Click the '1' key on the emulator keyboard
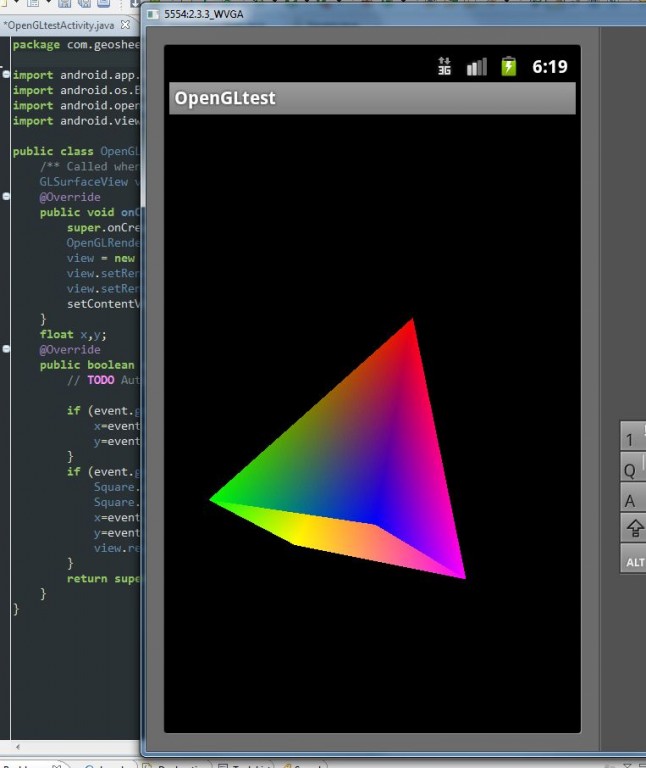Image resolution: width=646 pixels, height=768 pixels. click(633, 436)
